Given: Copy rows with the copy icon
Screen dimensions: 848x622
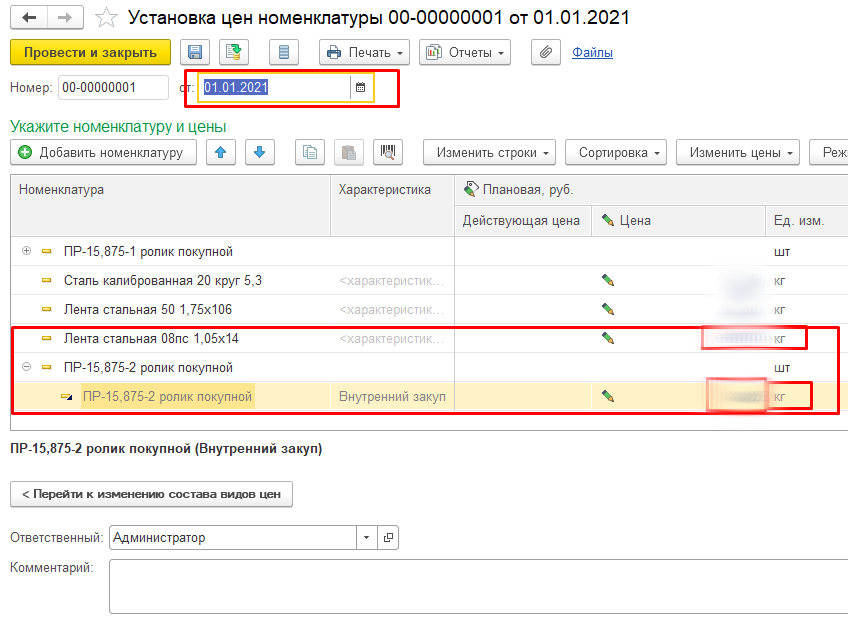Looking at the screenshot, I should pyautogui.click(x=310, y=153).
